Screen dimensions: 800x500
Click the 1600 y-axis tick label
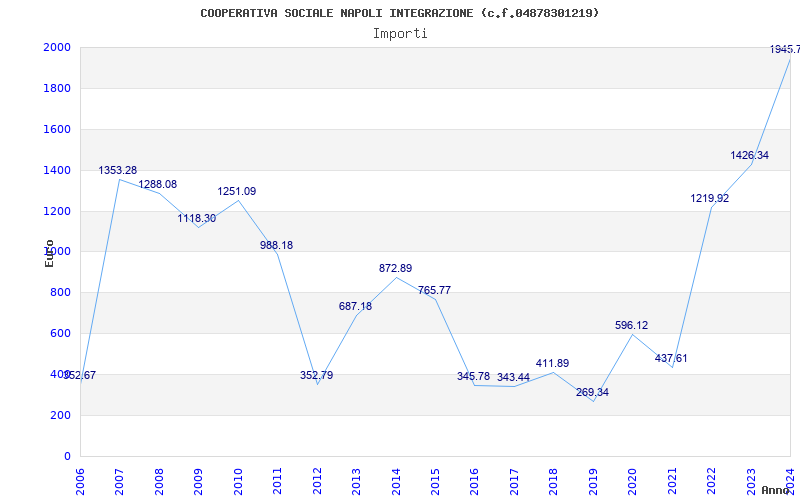(57, 130)
